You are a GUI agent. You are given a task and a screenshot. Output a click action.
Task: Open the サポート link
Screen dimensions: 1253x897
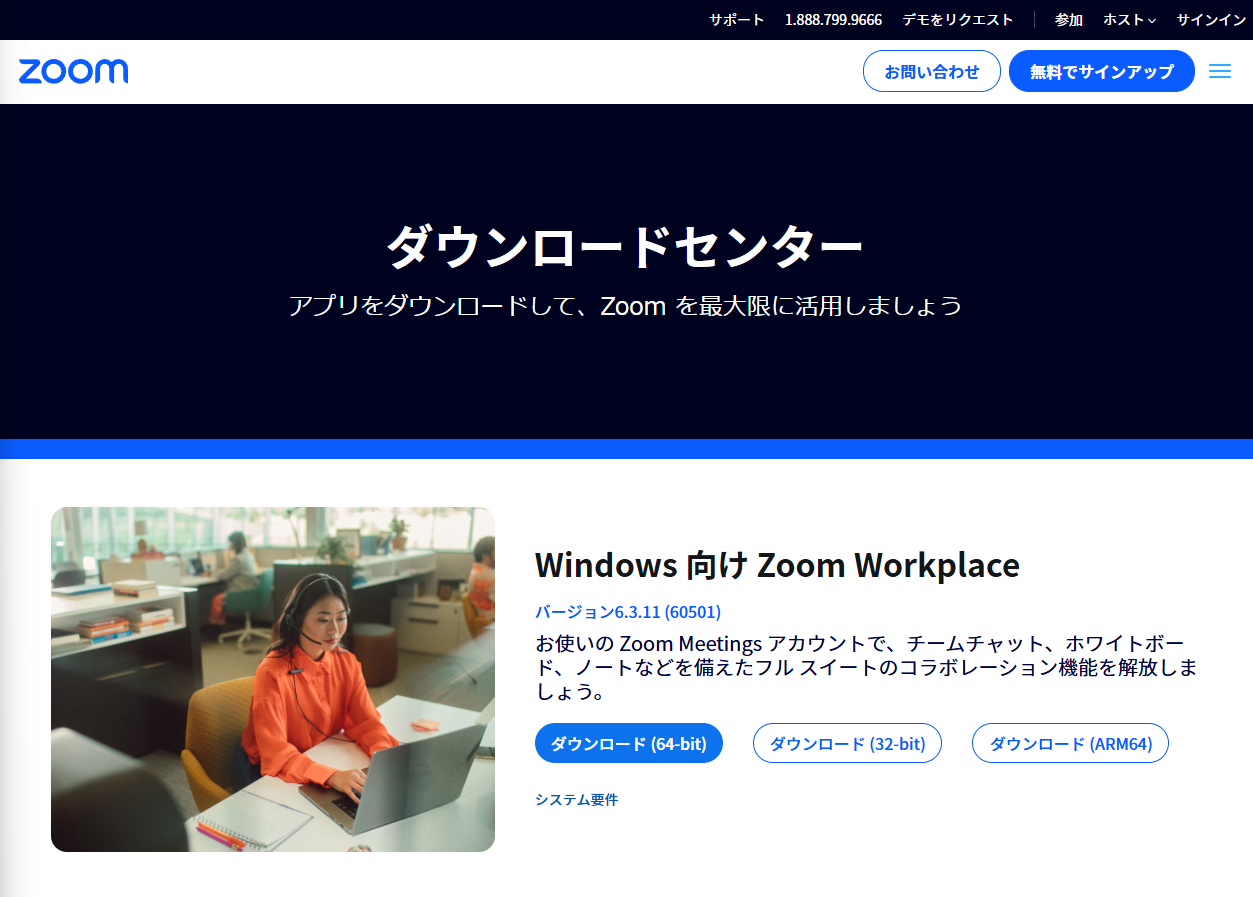click(x=736, y=20)
